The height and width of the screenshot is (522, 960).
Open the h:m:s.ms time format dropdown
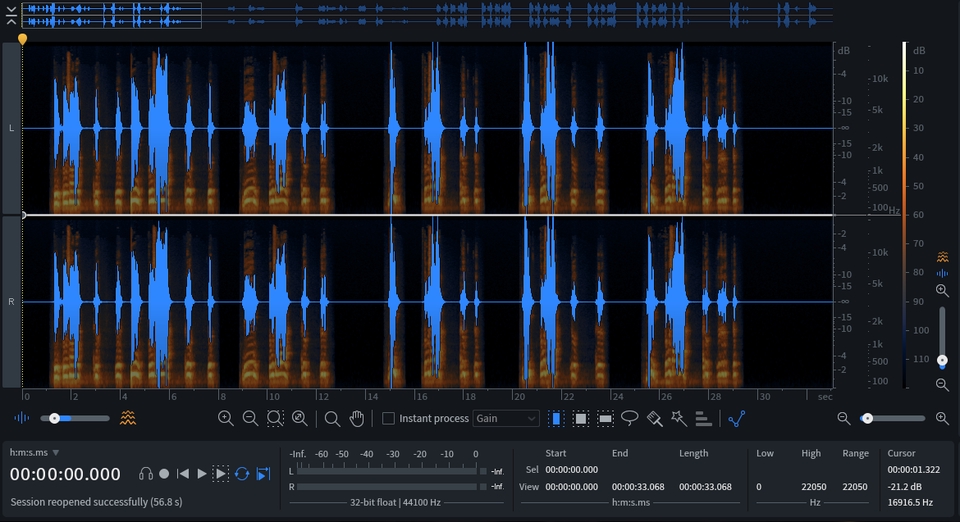(x=34, y=452)
